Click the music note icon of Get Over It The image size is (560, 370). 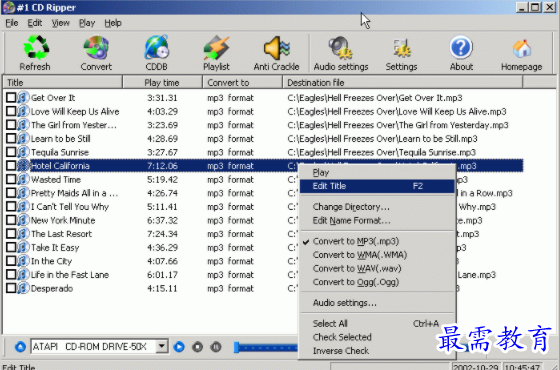(23, 98)
